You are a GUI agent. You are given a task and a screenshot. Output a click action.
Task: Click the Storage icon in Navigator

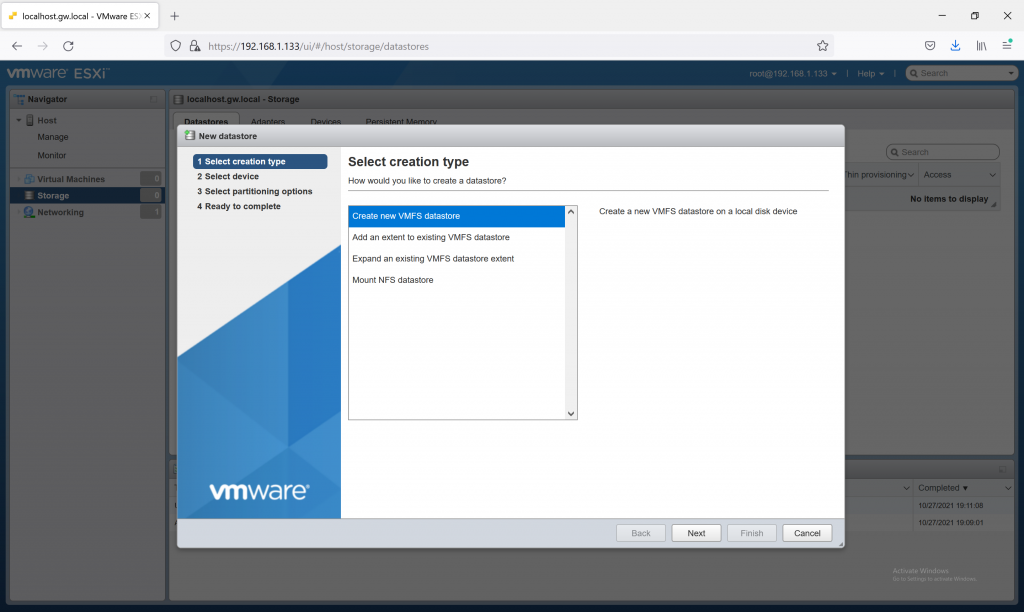tap(29, 195)
